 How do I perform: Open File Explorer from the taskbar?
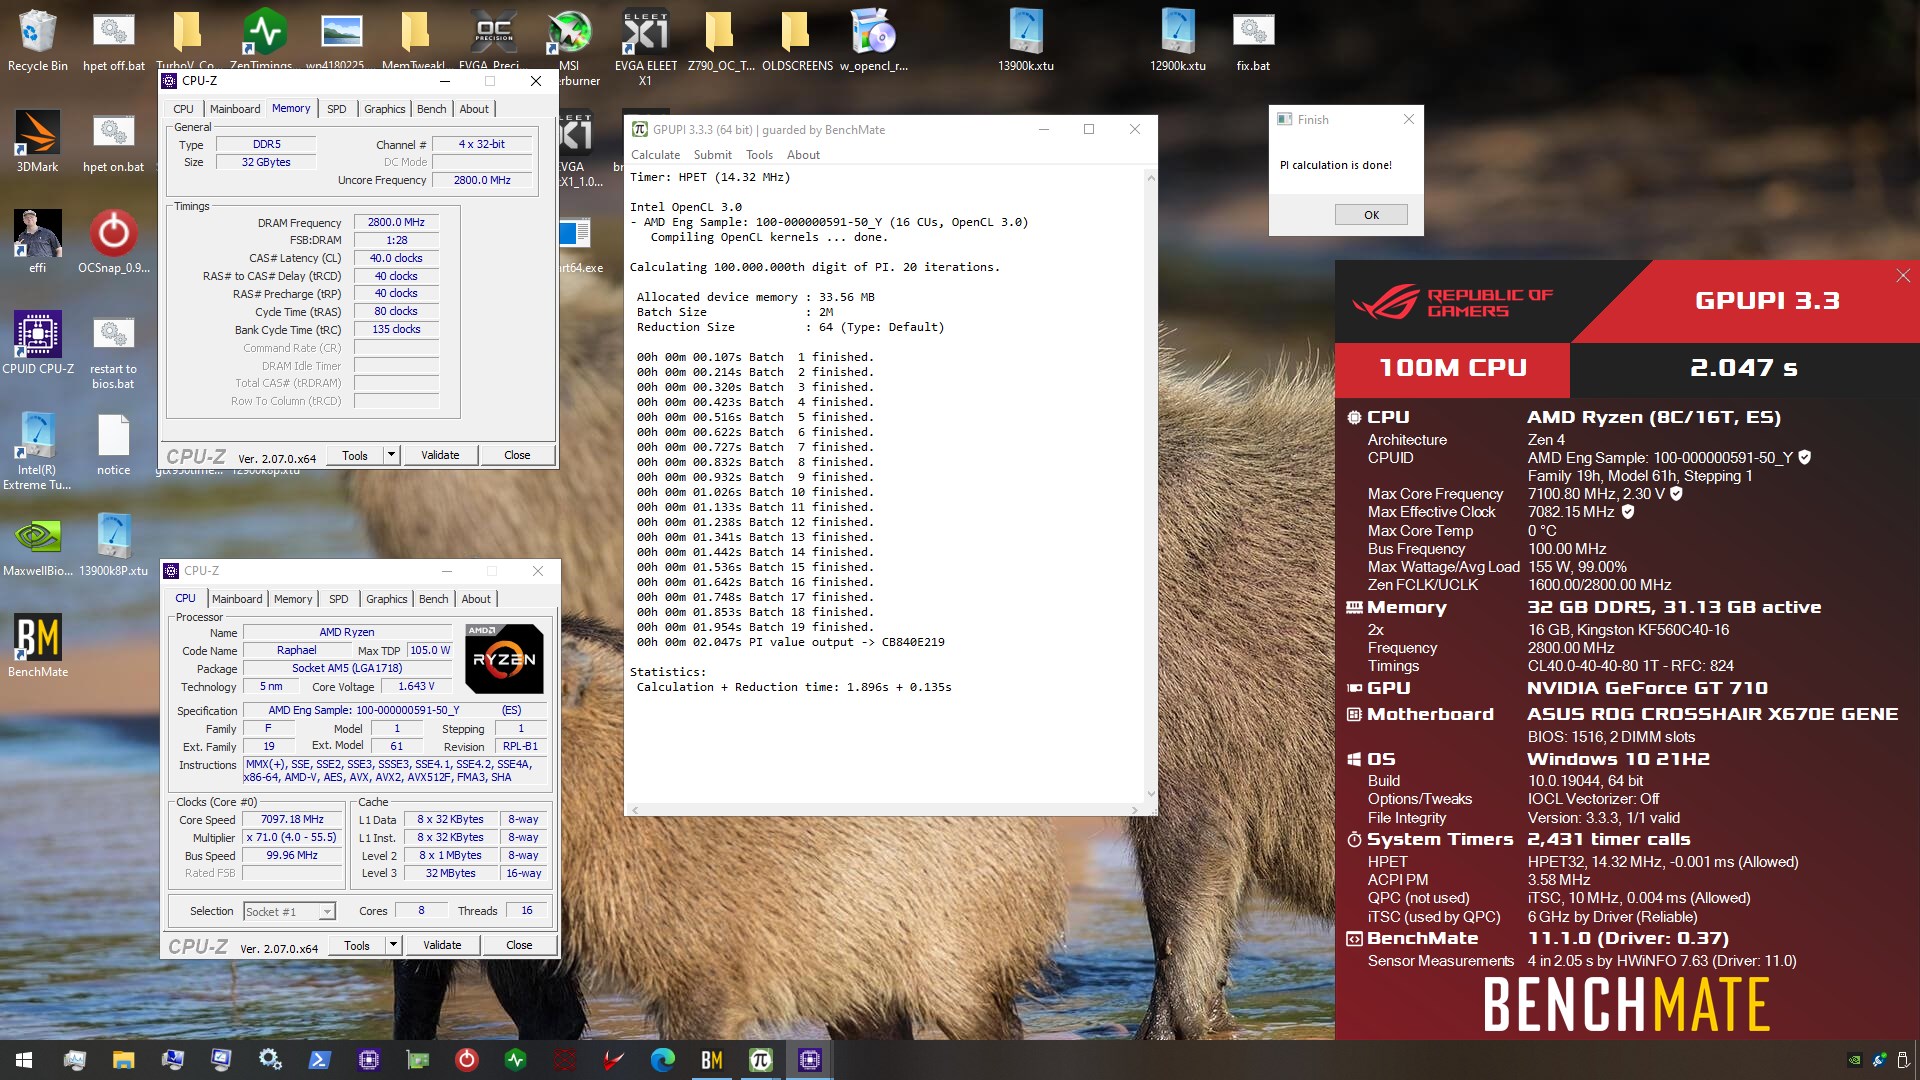[x=123, y=1060]
